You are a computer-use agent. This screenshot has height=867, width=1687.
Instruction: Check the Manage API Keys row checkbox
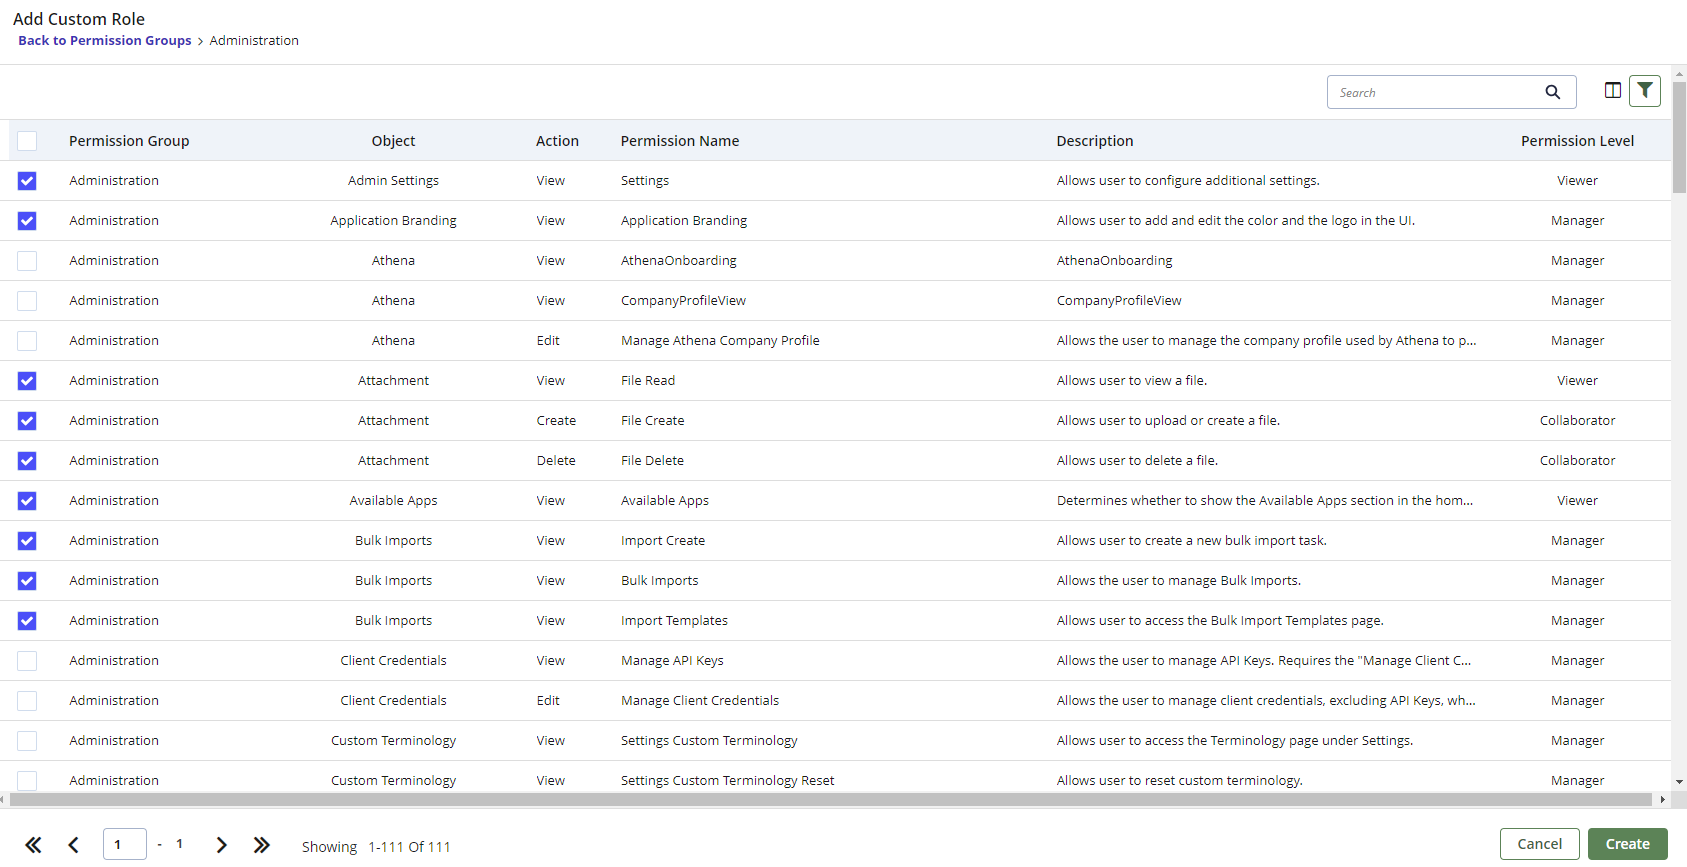tap(27, 661)
